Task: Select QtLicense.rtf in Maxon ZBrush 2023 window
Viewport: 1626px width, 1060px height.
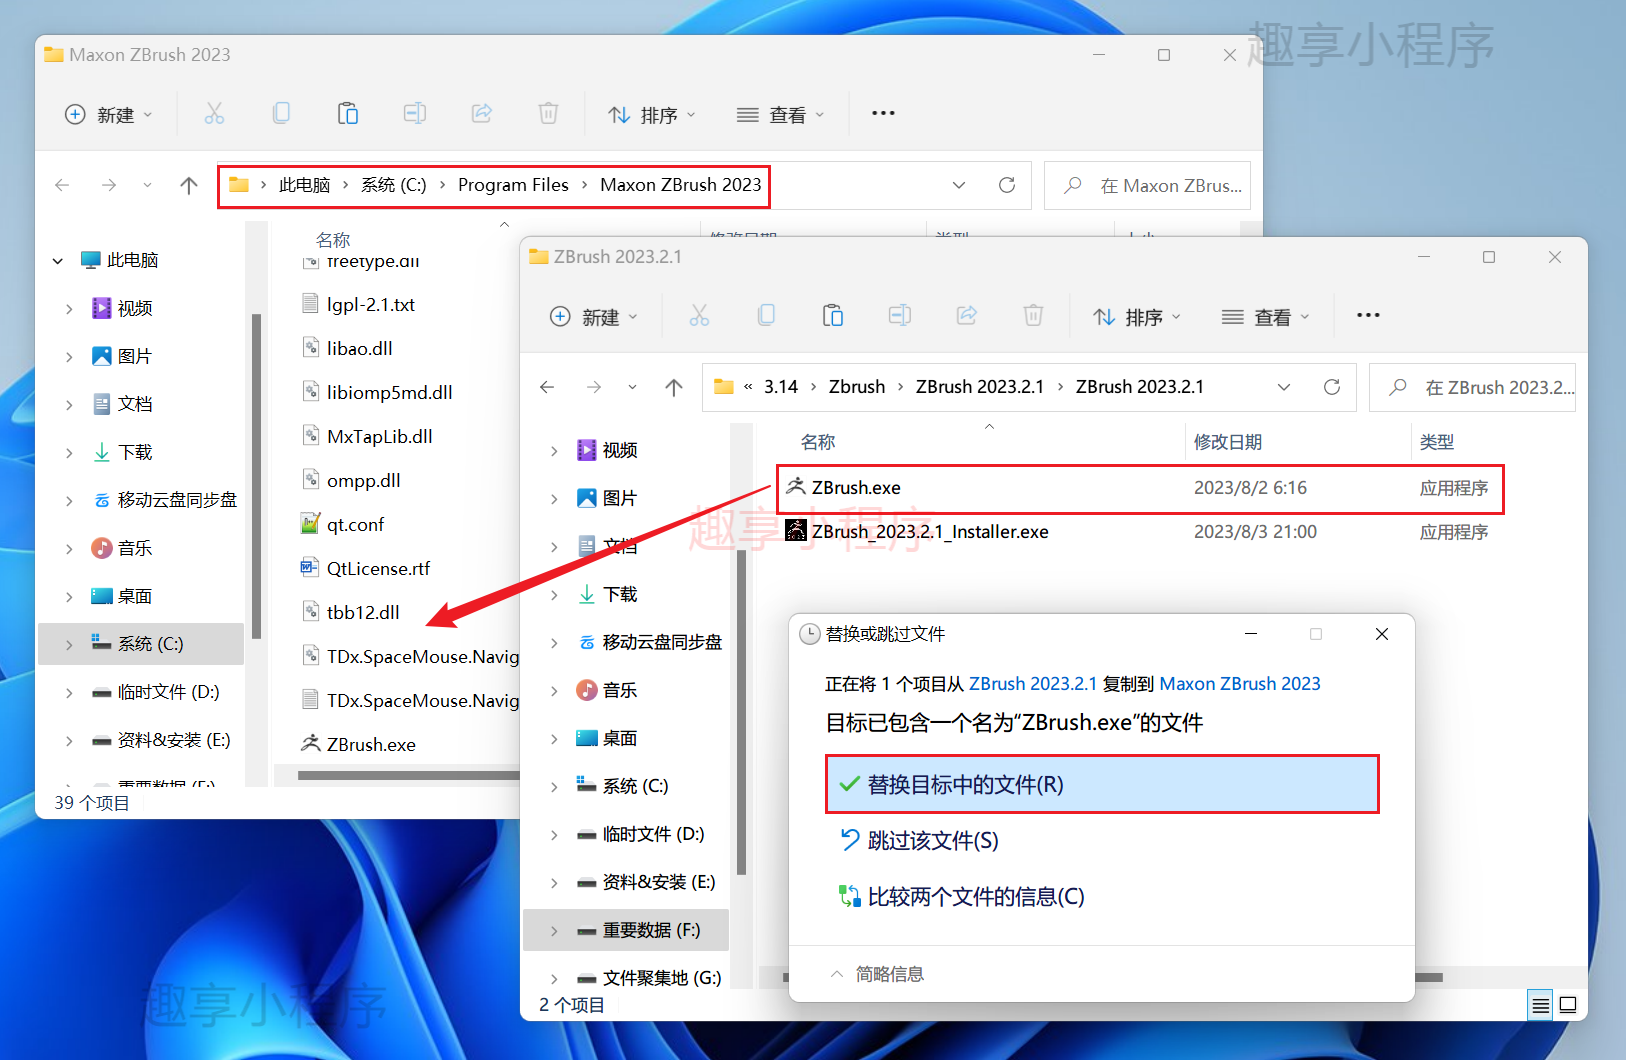Action: click(378, 568)
